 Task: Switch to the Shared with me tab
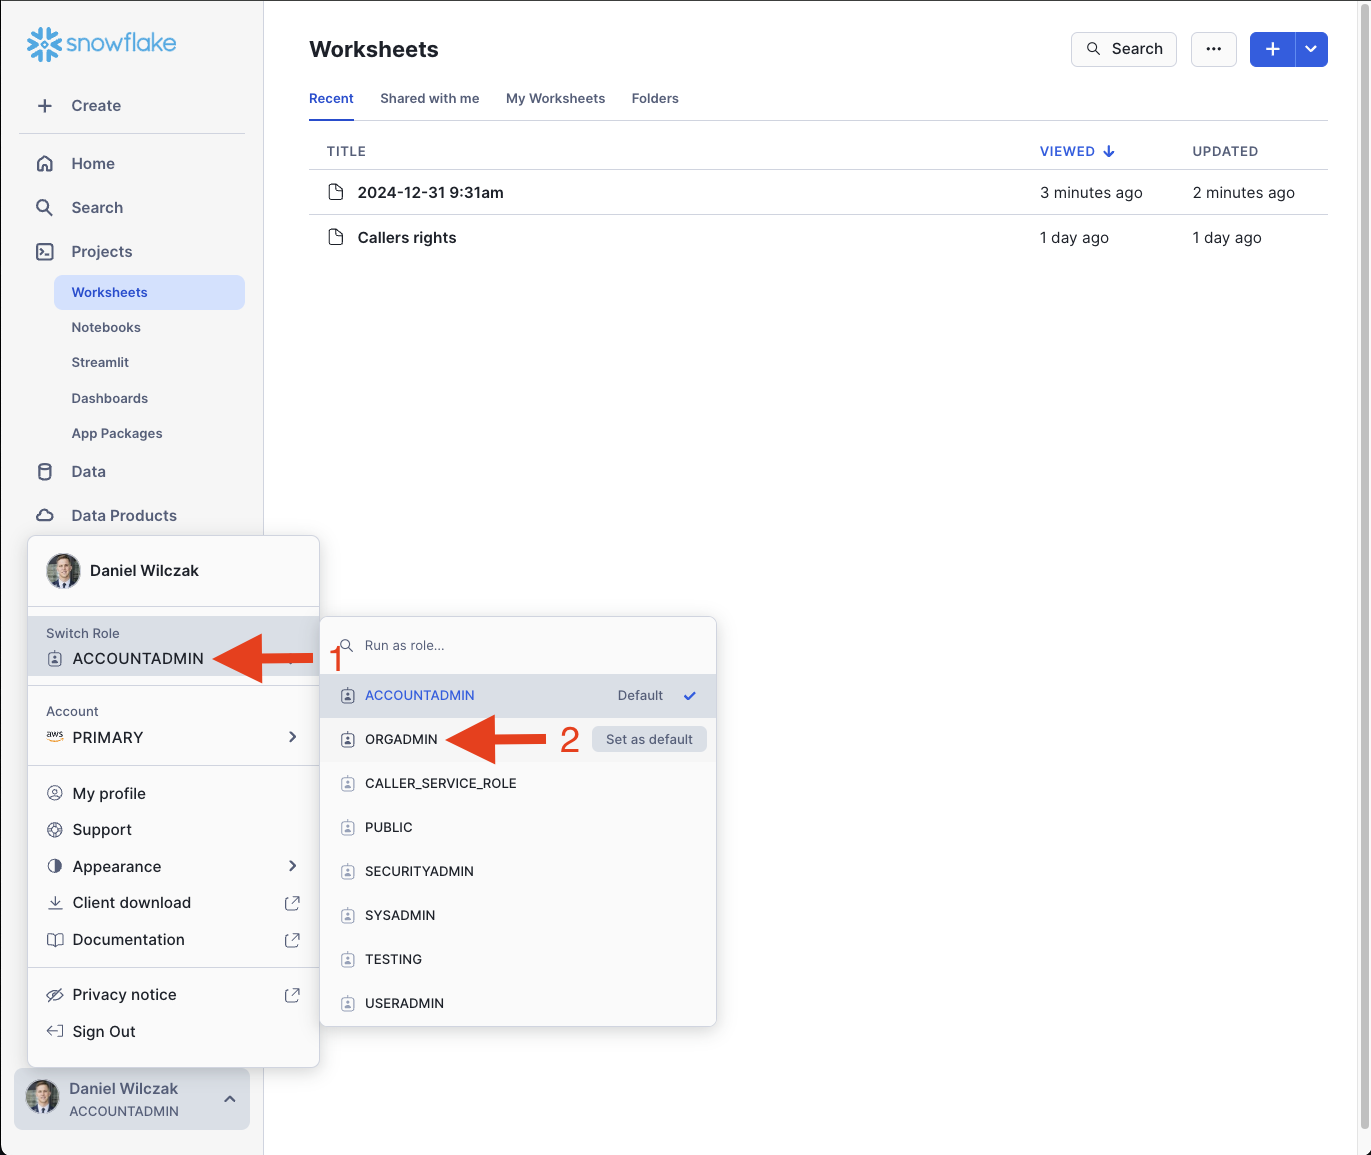tap(429, 98)
